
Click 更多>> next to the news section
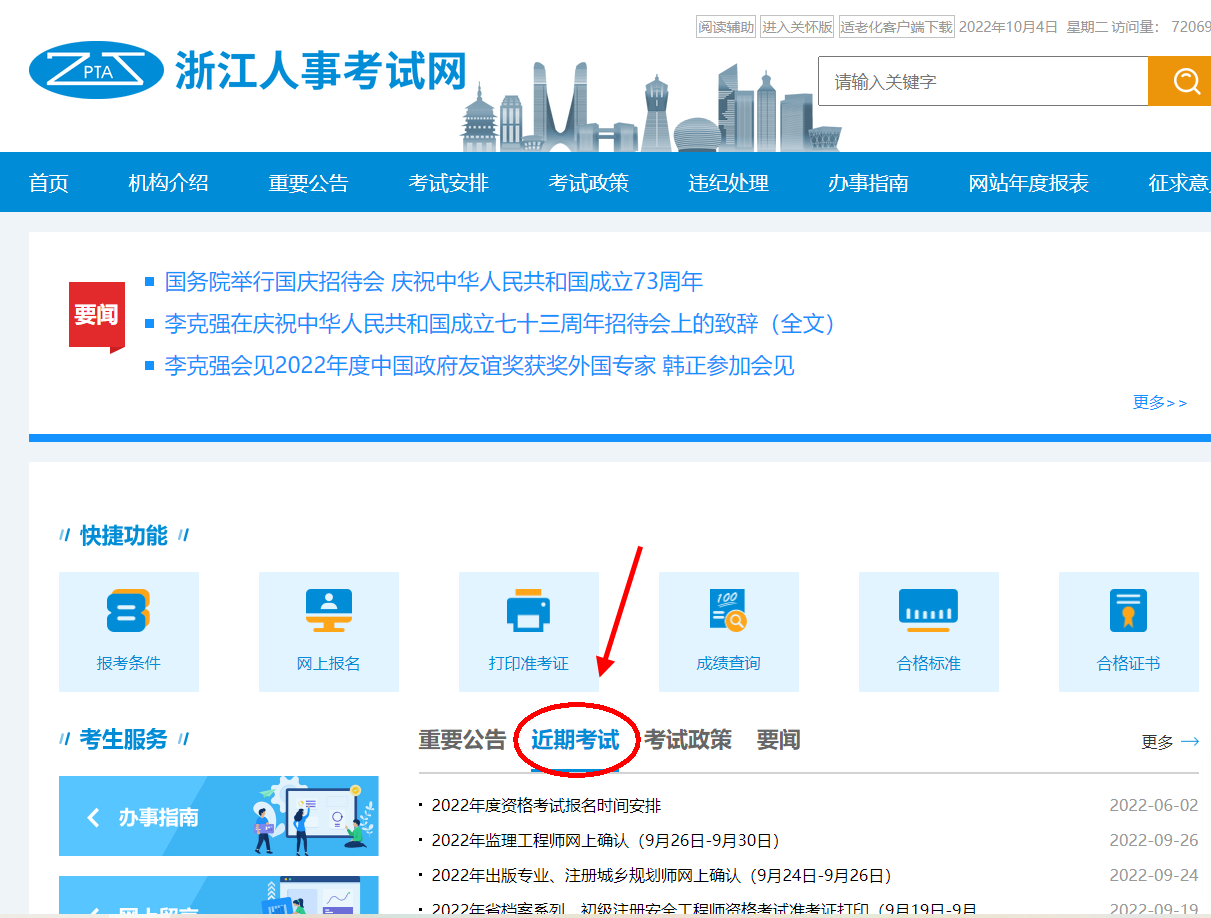pyautogui.click(x=1159, y=402)
